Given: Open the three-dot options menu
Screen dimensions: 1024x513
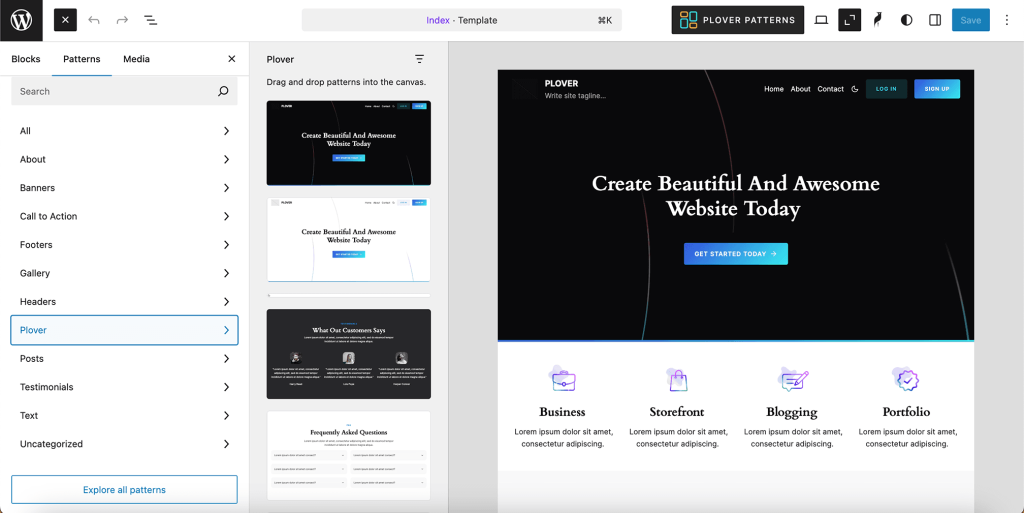Looking at the screenshot, I should 1006,20.
